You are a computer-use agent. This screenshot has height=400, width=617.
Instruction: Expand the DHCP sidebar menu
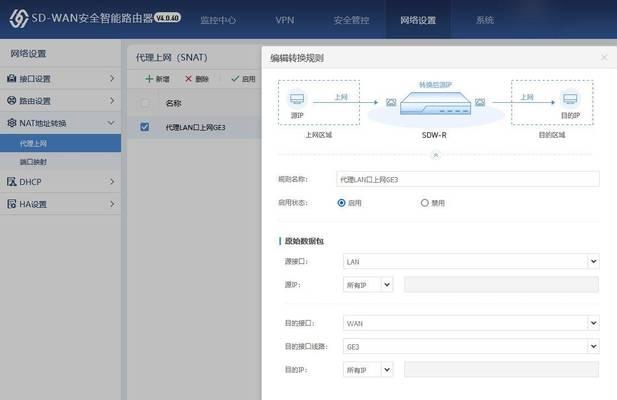coord(60,182)
